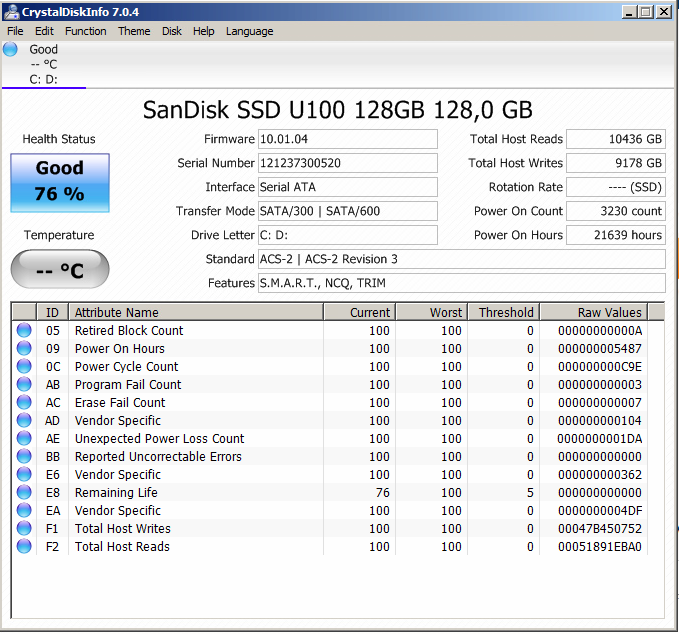The image size is (679, 634).
Task: Open the Help menu
Action: pos(204,31)
